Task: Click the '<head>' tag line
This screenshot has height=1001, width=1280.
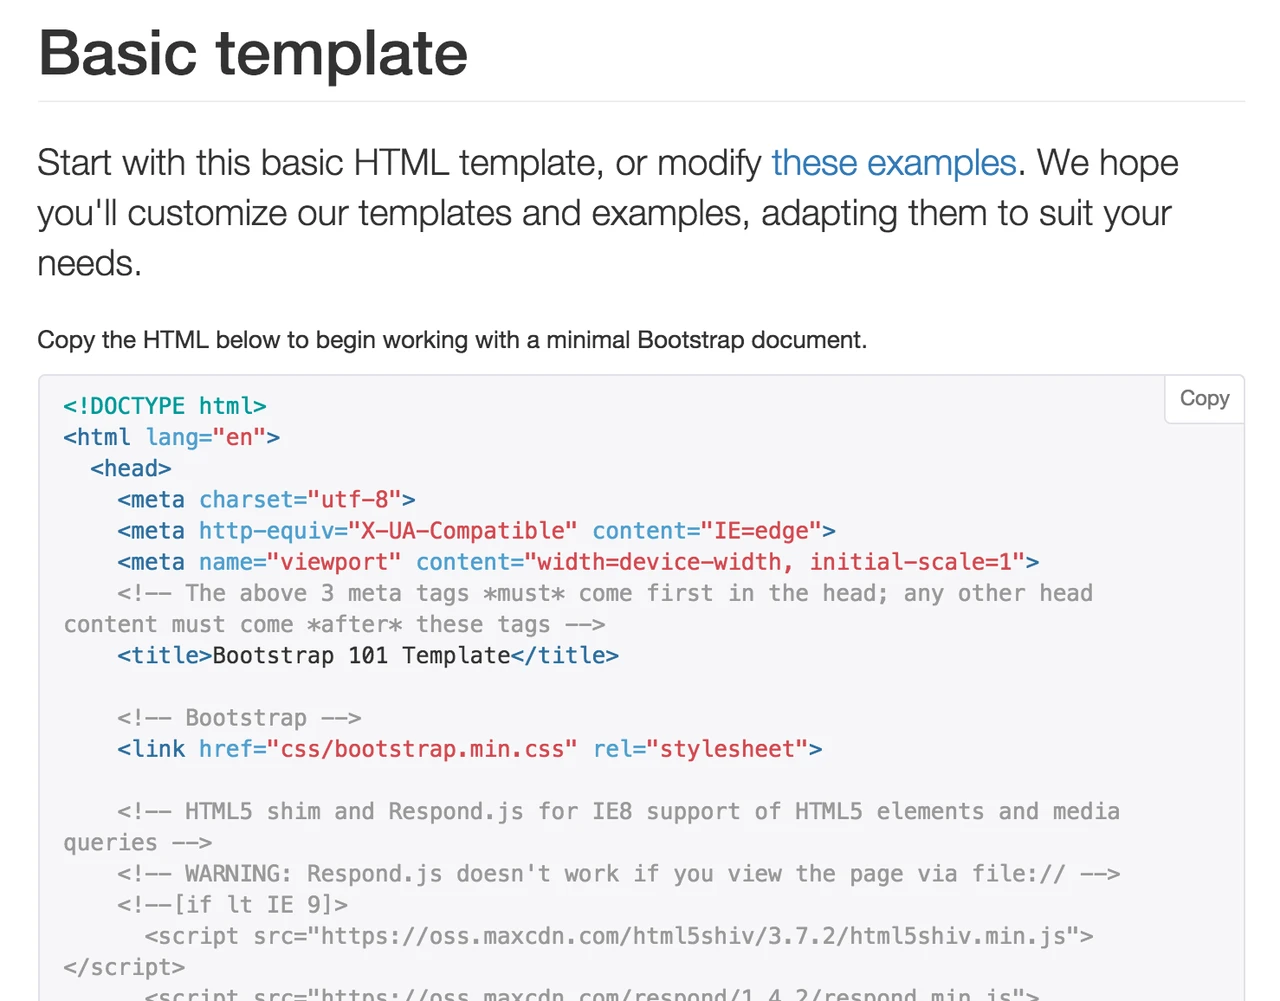Action: tap(131, 468)
